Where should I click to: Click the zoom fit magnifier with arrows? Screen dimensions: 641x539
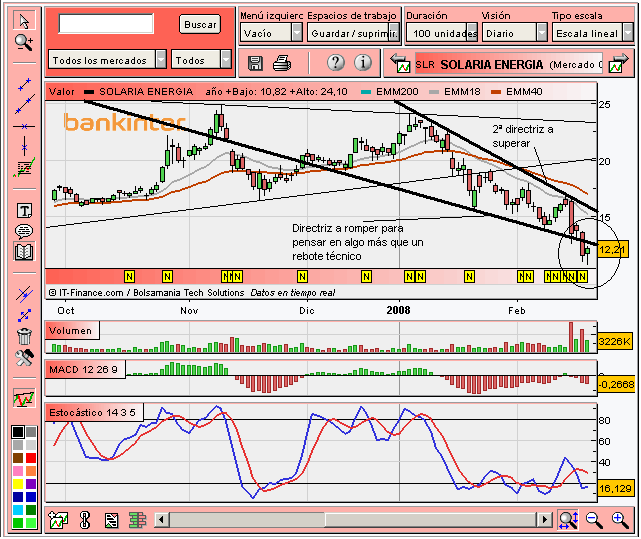tap(569, 520)
